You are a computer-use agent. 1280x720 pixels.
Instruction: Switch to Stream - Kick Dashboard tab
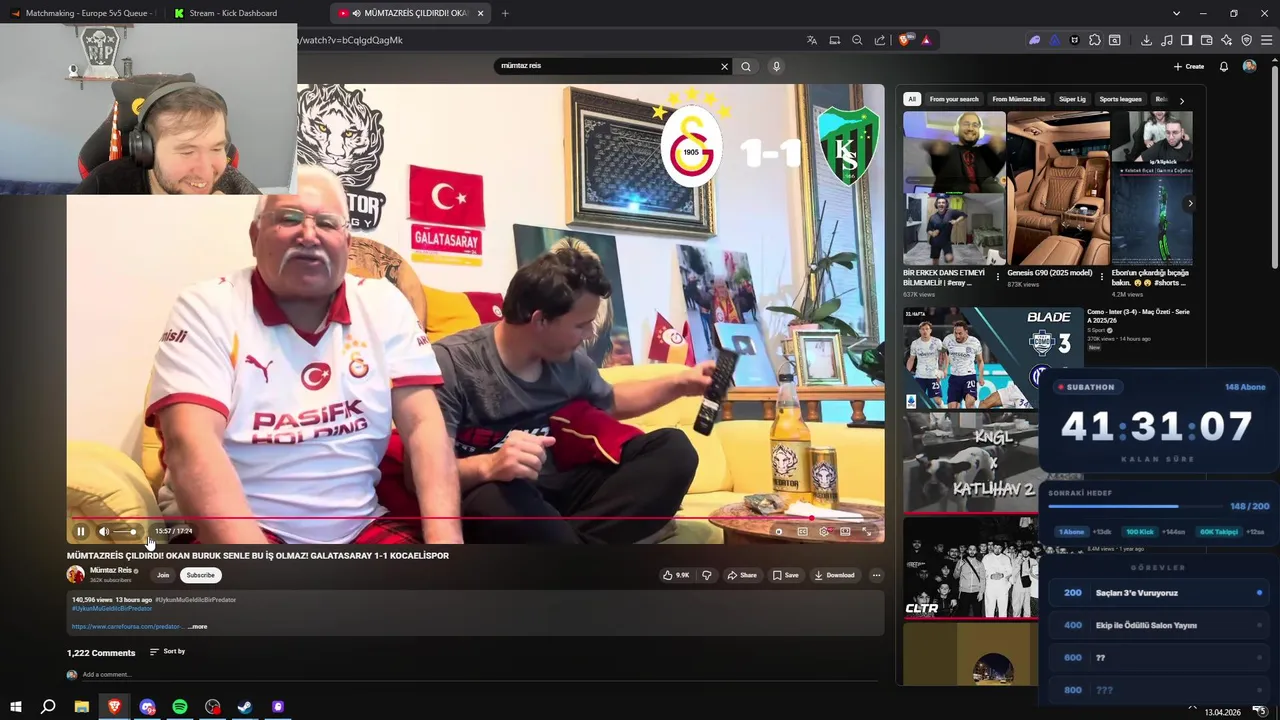[240, 13]
